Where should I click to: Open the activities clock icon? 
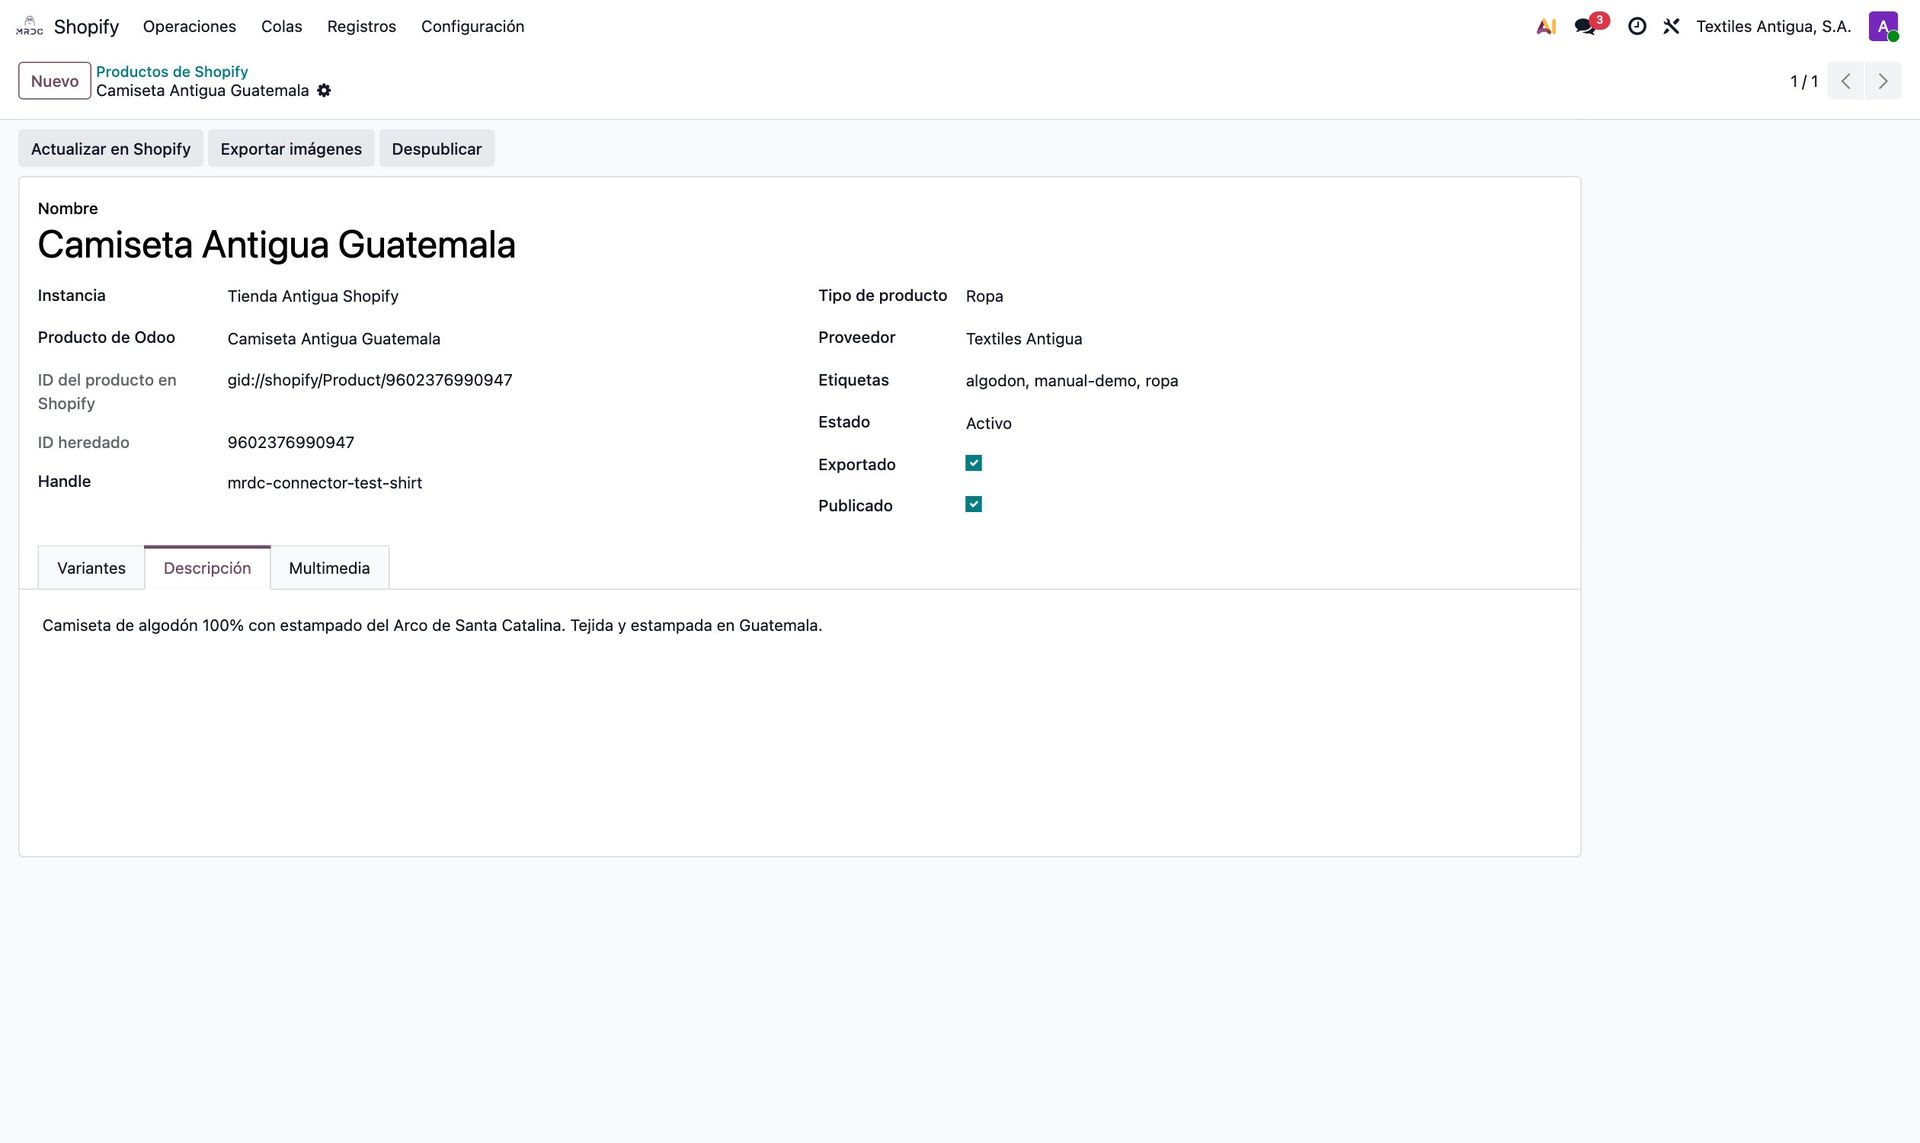[1637, 27]
